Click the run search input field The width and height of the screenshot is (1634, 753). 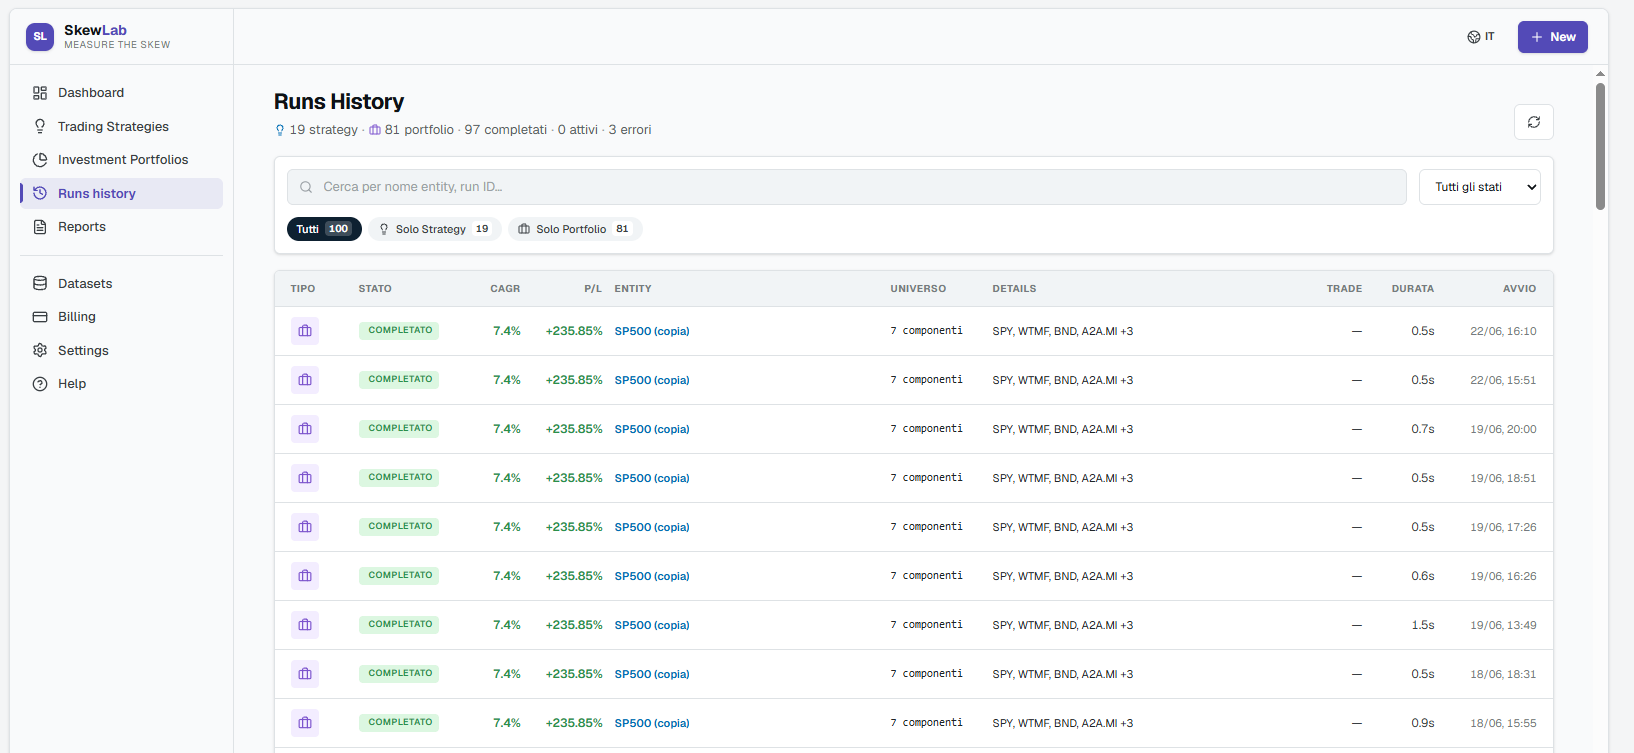coord(846,187)
